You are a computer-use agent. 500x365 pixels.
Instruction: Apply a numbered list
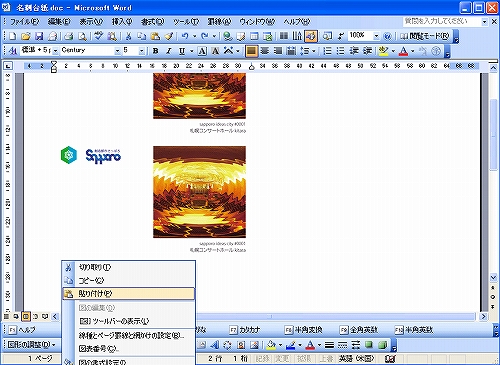327,51
